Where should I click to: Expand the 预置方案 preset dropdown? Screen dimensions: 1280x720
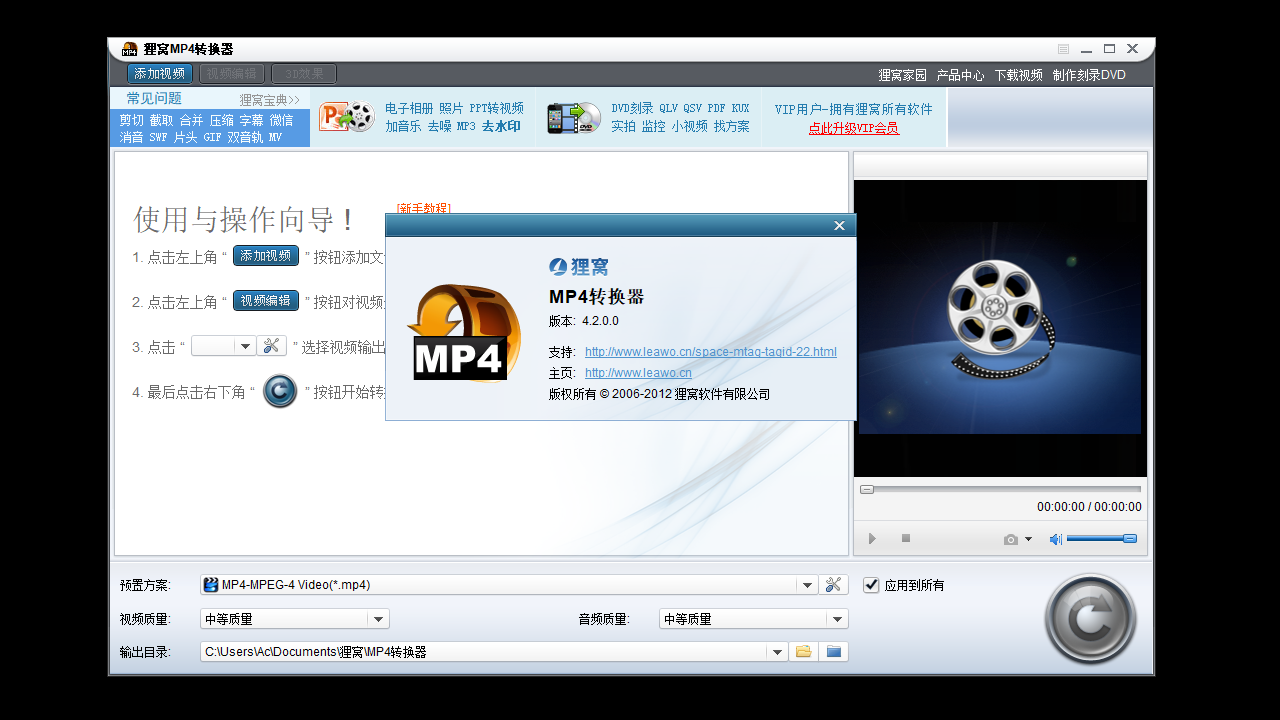coord(807,585)
